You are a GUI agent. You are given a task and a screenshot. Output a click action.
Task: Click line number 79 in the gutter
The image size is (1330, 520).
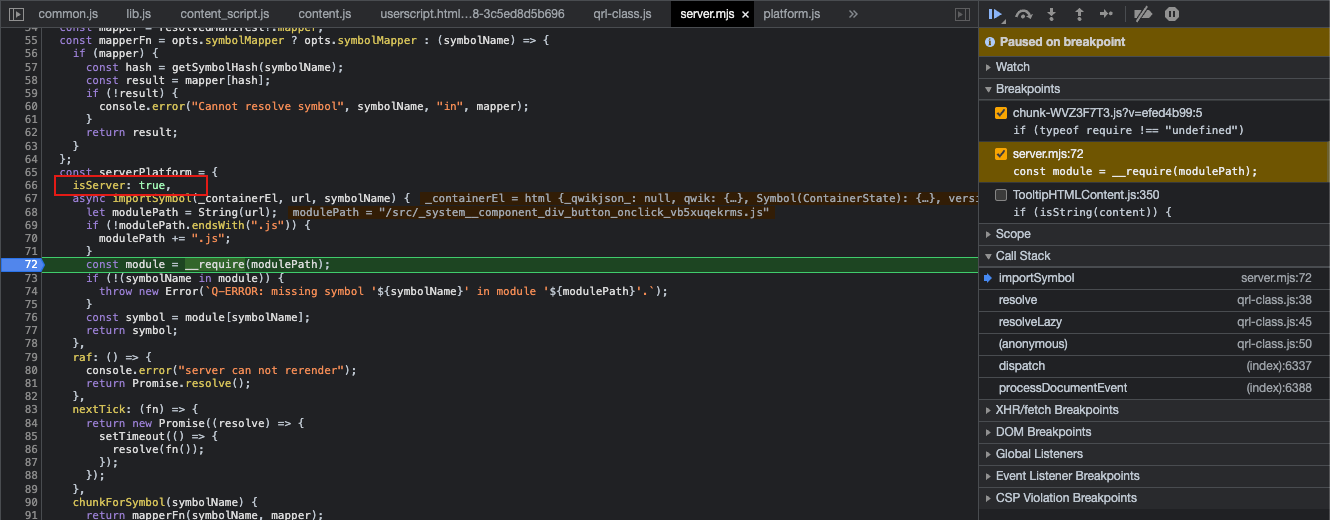coord(31,356)
